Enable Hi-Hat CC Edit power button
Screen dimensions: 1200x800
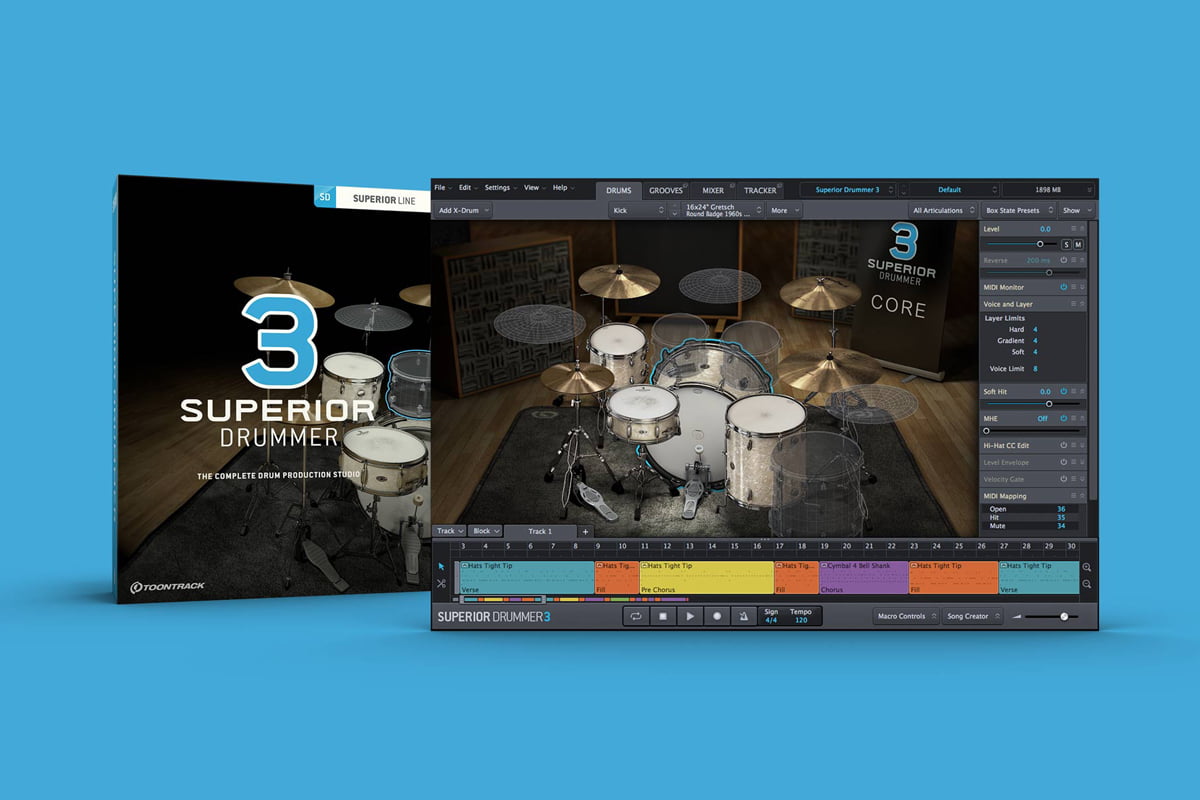(1063, 445)
